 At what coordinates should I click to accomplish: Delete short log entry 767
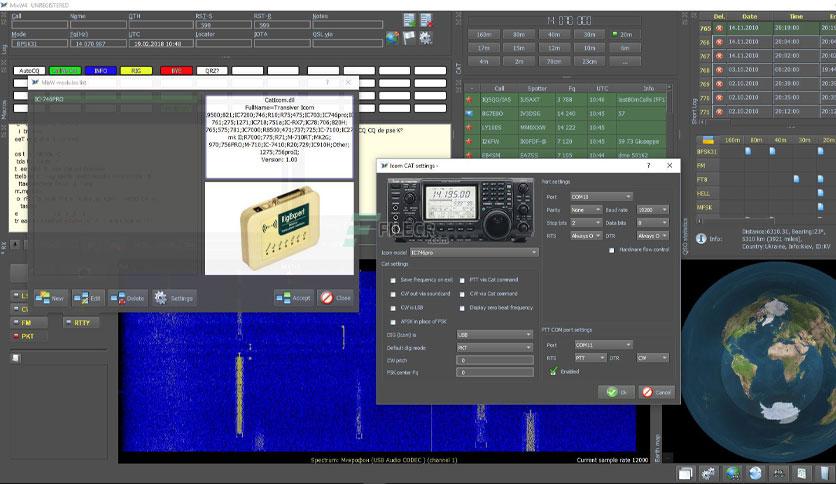[719, 56]
